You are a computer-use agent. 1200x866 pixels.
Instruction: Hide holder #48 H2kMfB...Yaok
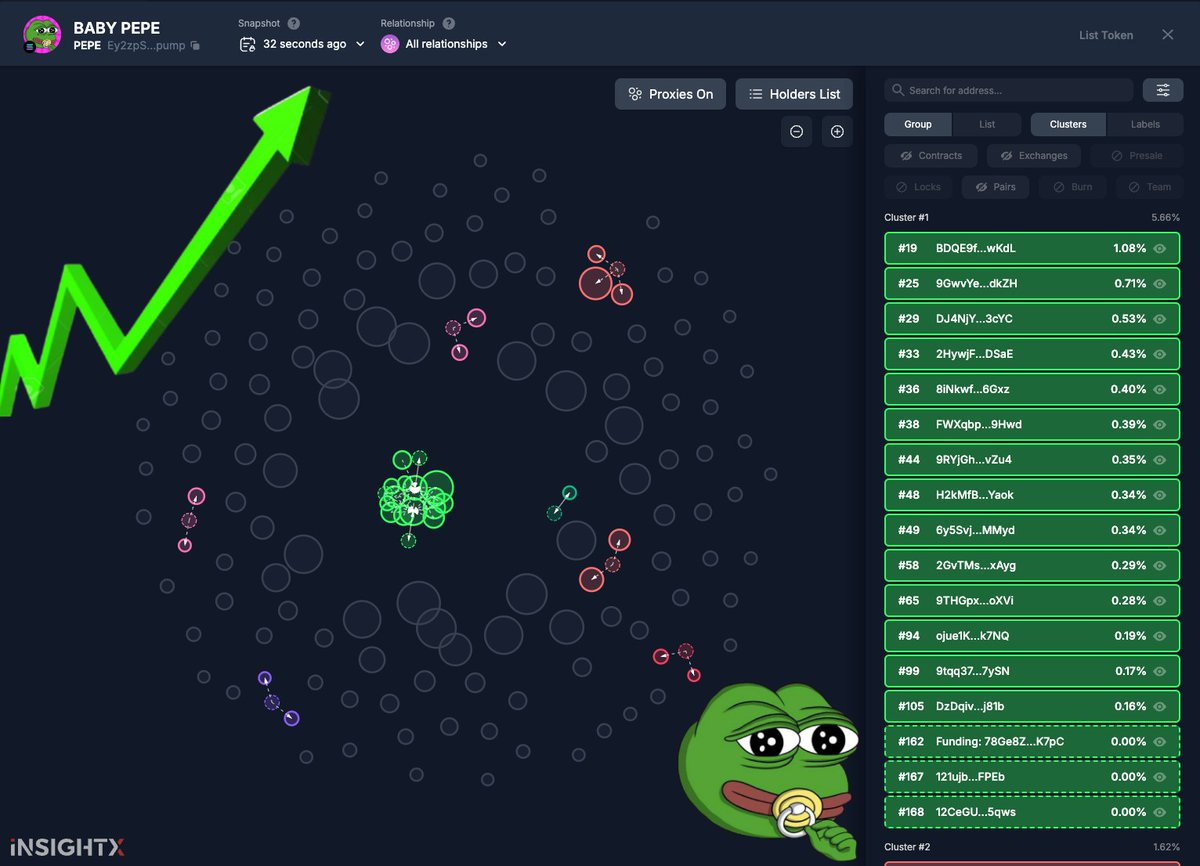[1160, 495]
